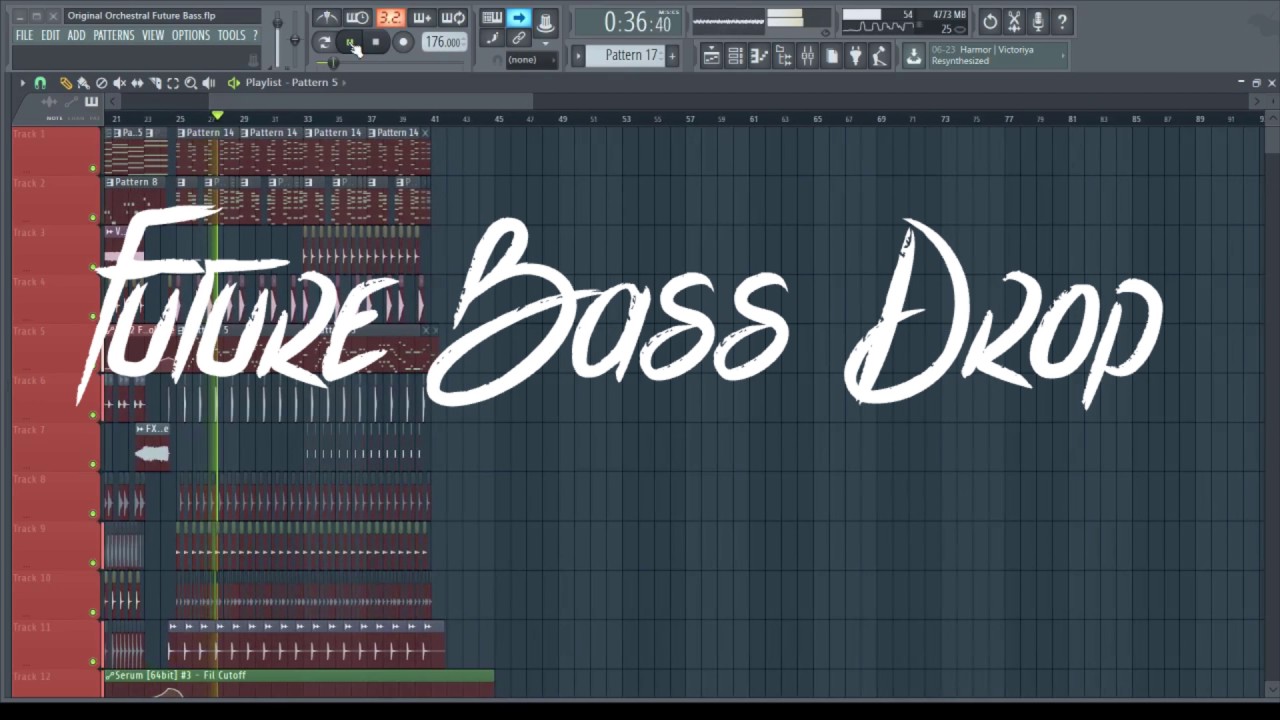The height and width of the screenshot is (720, 1280).
Task: Toggle the 3.2 recording countdown
Action: click(390, 18)
